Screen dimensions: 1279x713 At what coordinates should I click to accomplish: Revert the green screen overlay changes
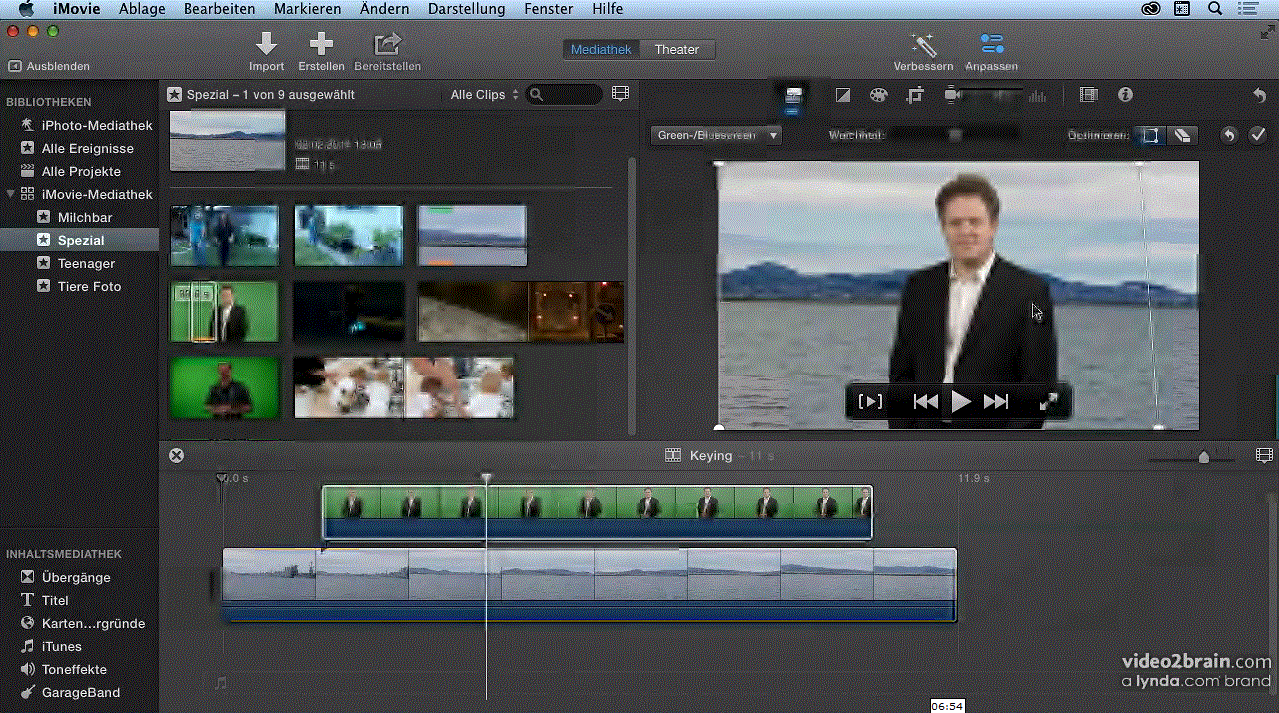(x=1229, y=135)
